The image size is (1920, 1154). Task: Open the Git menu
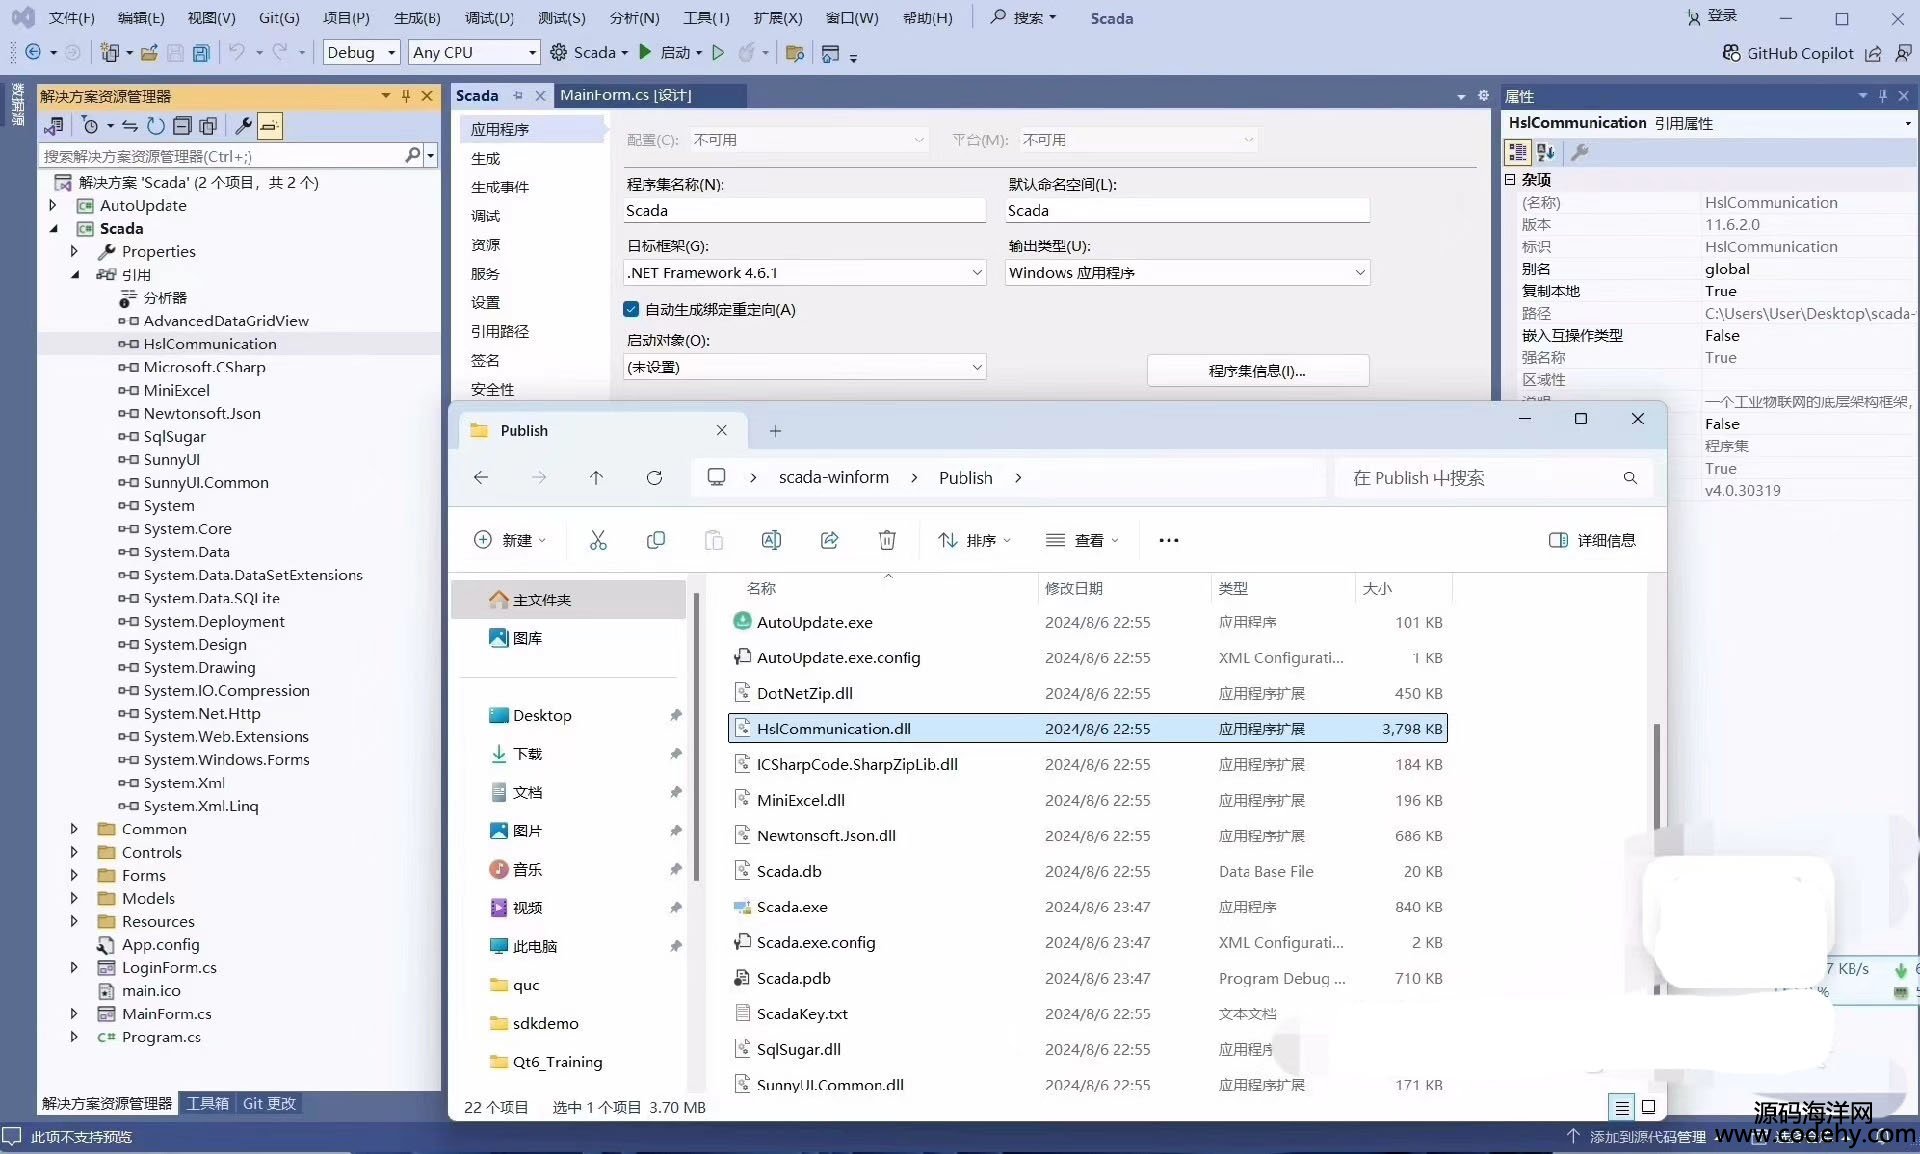coord(279,18)
